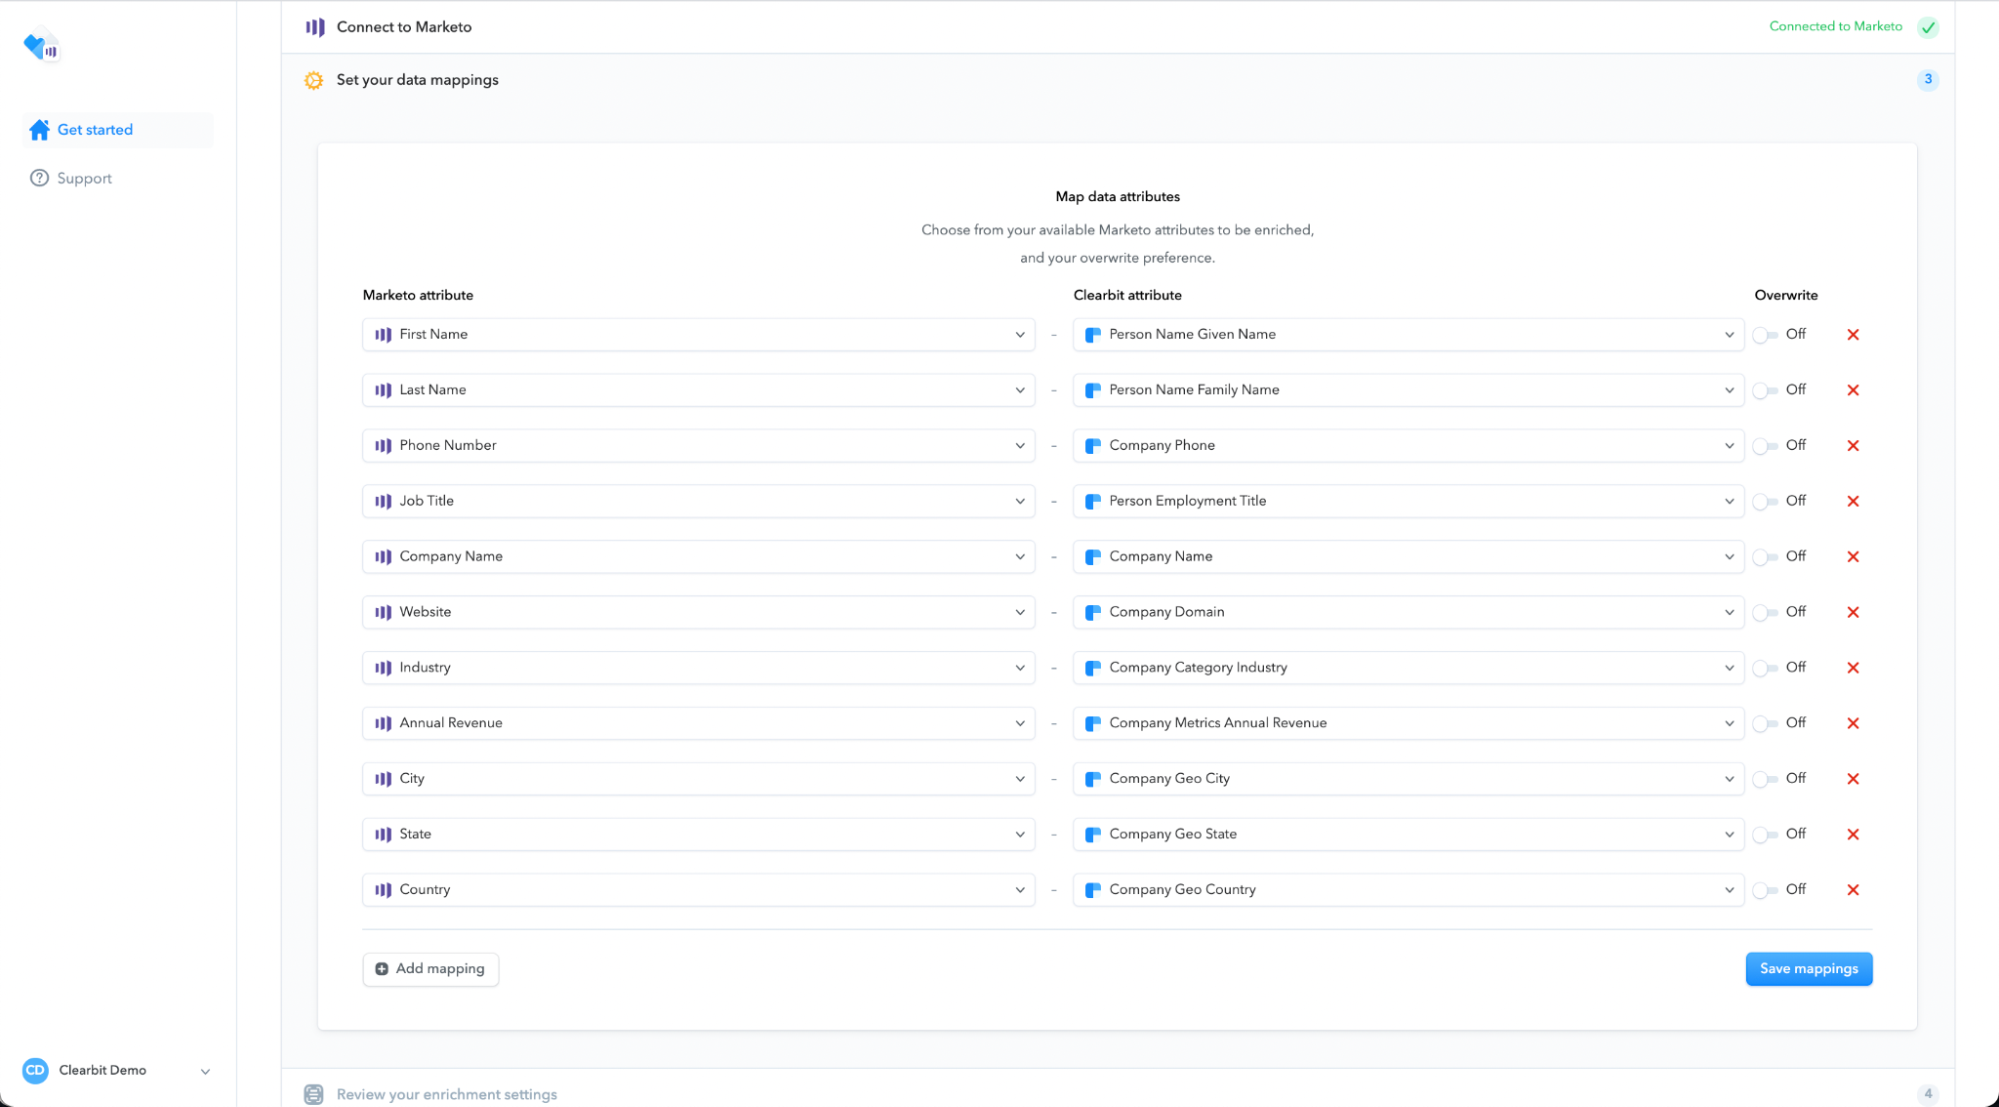Screen dimensions: 1999x1107
Task: Click the Clearbit logo in sidebar
Action: pyautogui.click(x=40, y=46)
